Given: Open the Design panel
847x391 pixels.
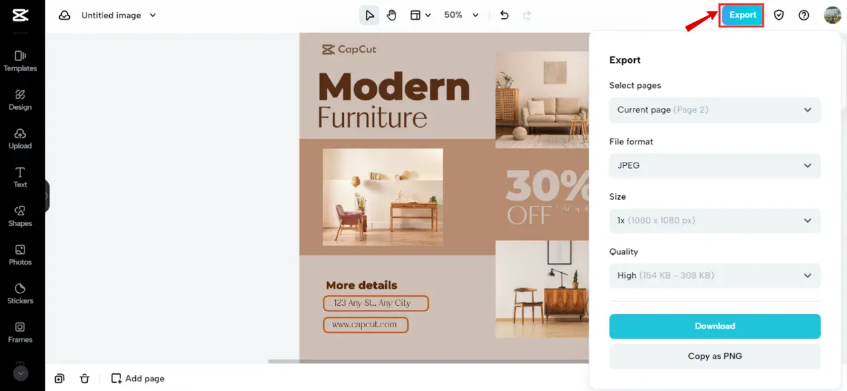Looking at the screenshot, I should (21, 100).
